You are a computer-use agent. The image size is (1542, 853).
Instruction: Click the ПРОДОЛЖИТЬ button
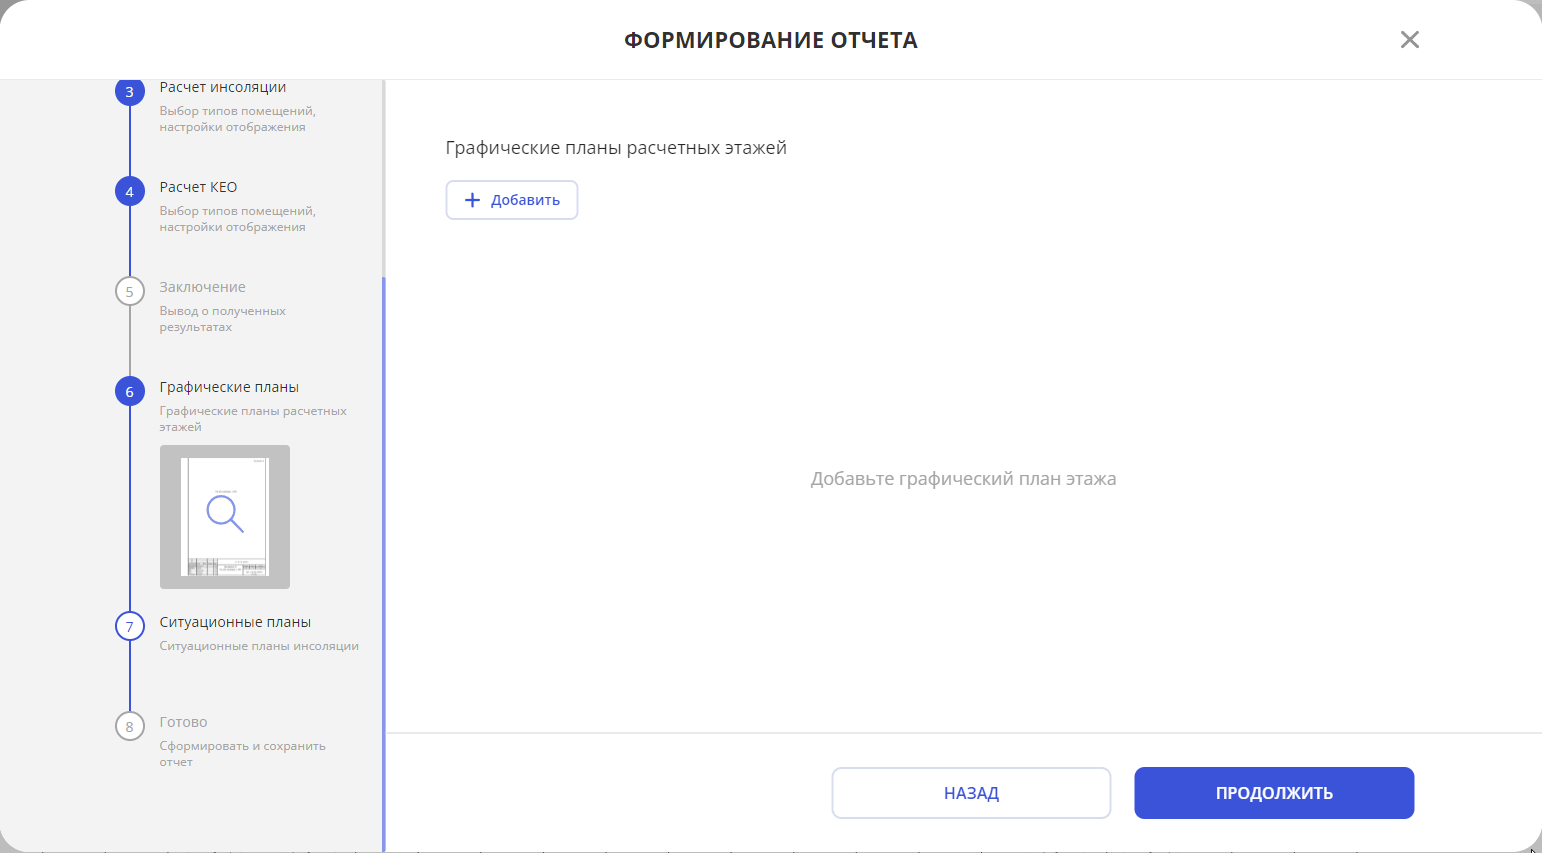[x=1274, y=793]
